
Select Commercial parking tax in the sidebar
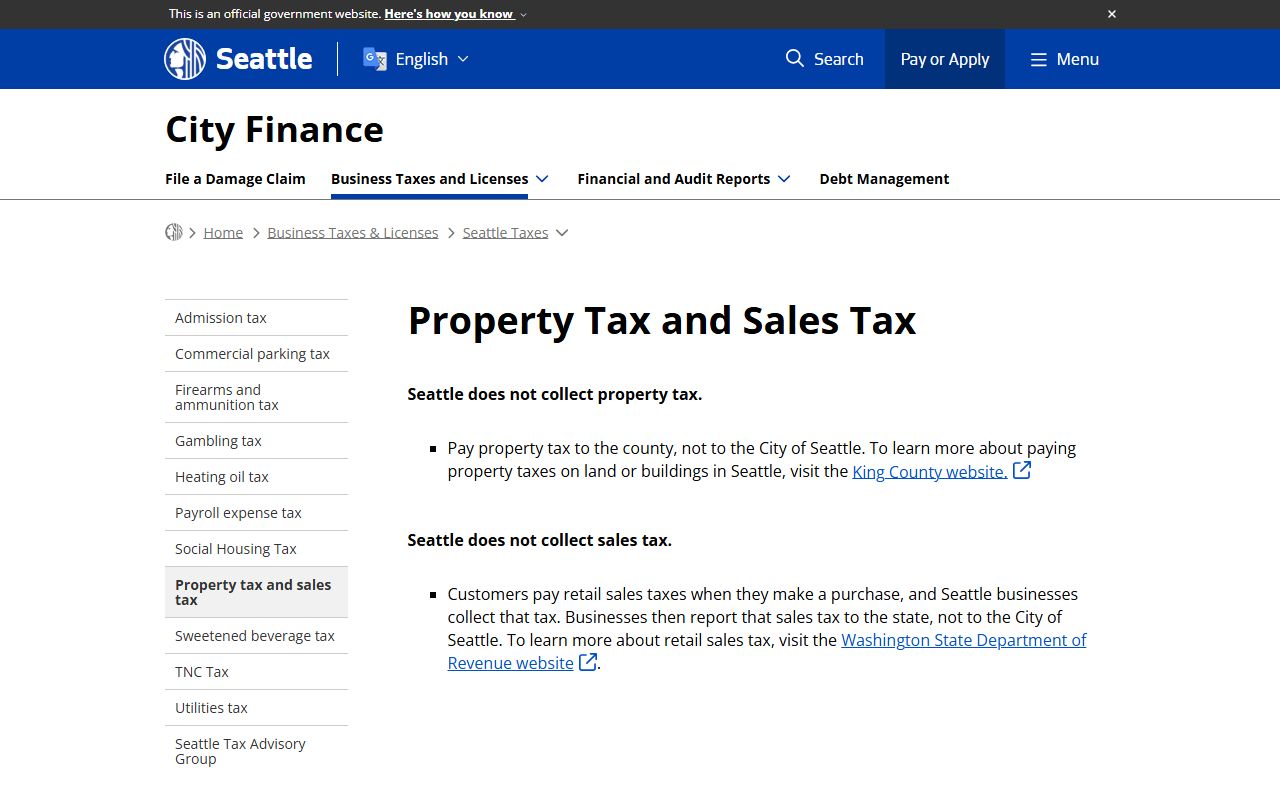tap(256, 354)
